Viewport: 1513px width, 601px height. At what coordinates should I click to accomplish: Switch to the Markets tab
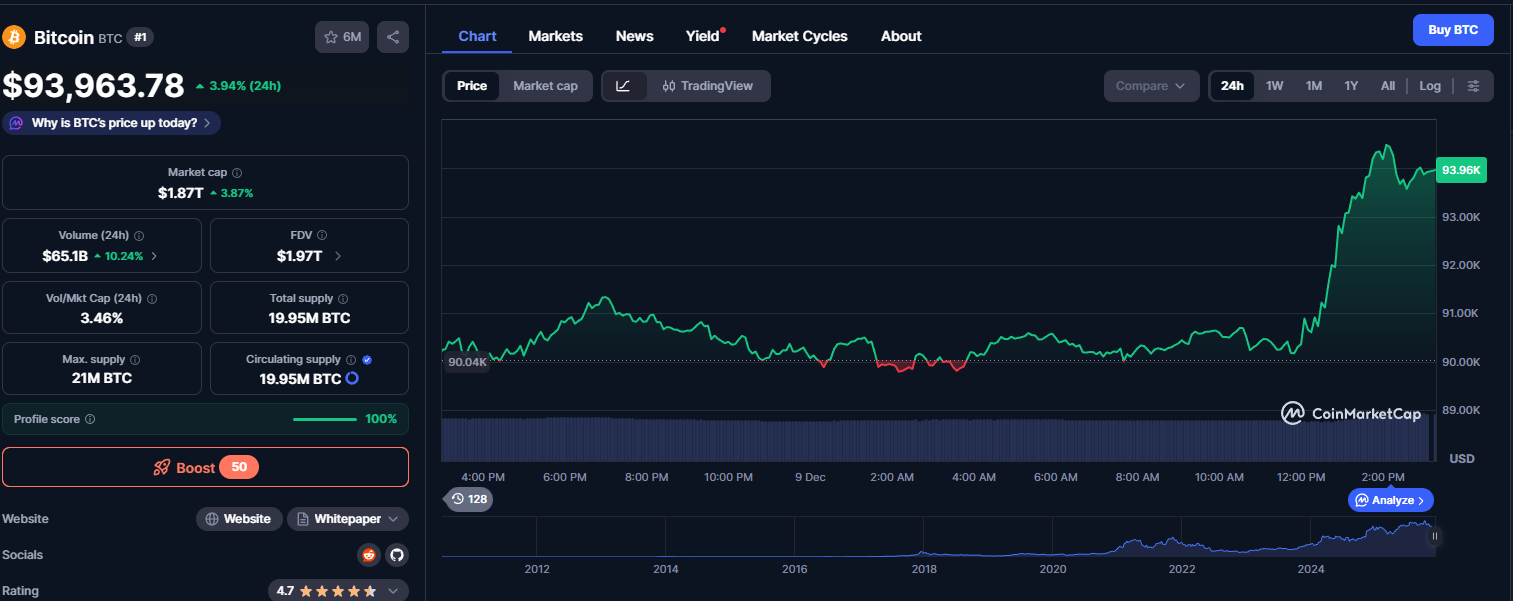click(x=555, y=36)
